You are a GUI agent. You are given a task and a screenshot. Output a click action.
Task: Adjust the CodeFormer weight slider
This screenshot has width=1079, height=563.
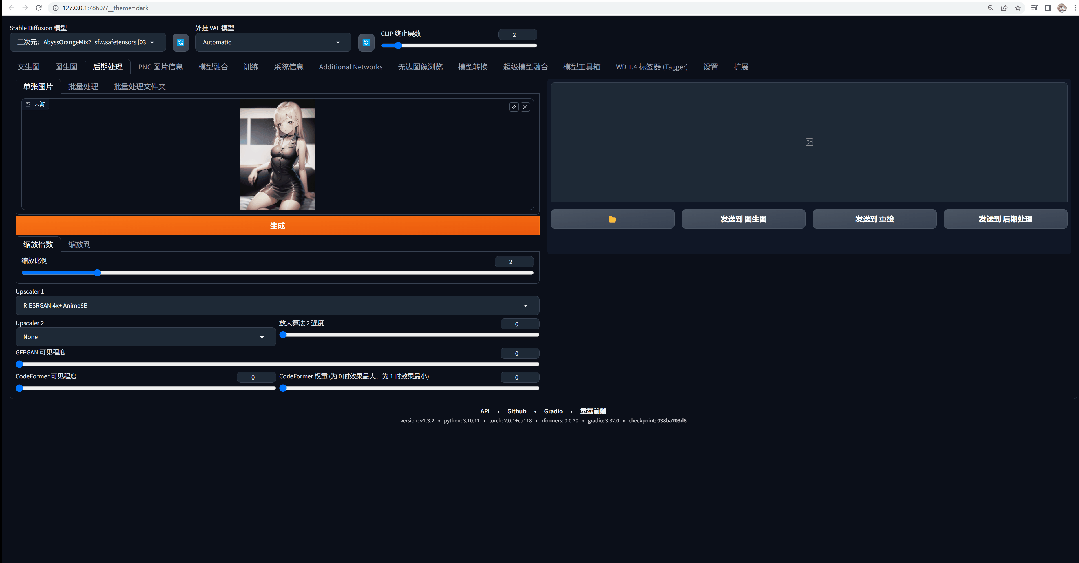coord(409,388)
